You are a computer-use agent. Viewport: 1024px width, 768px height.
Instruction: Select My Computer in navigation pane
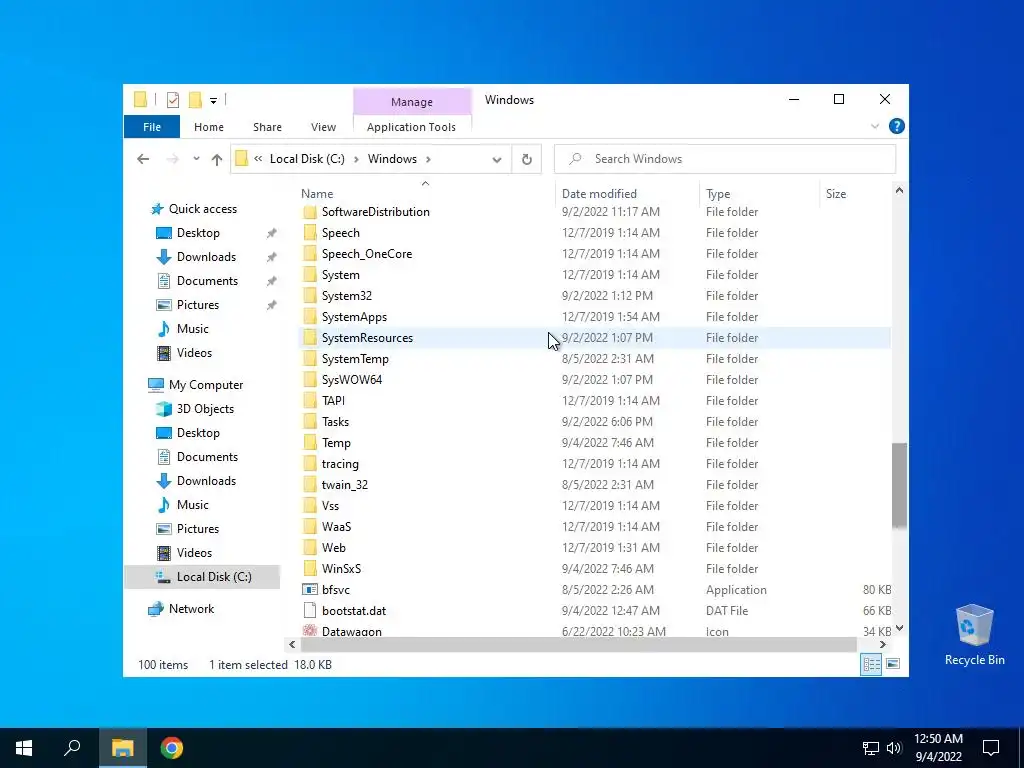pos(206,385)
